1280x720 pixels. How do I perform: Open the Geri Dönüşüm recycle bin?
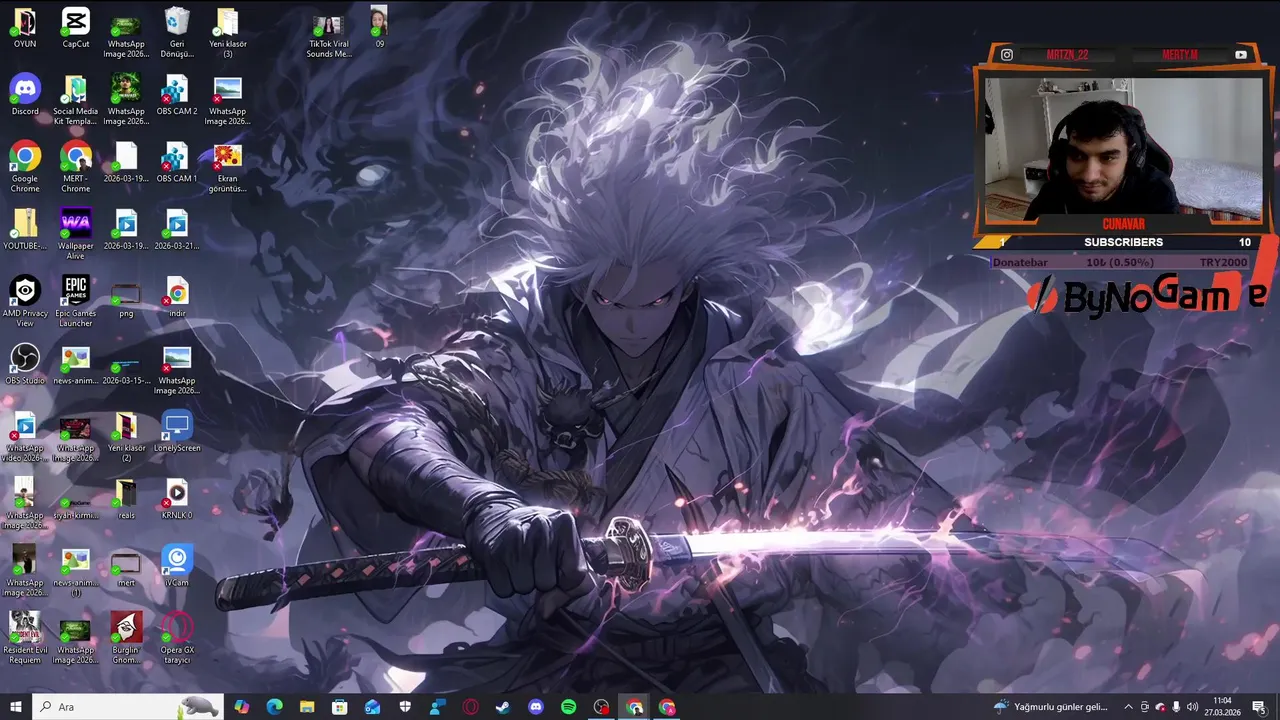(x=177, y=32)
